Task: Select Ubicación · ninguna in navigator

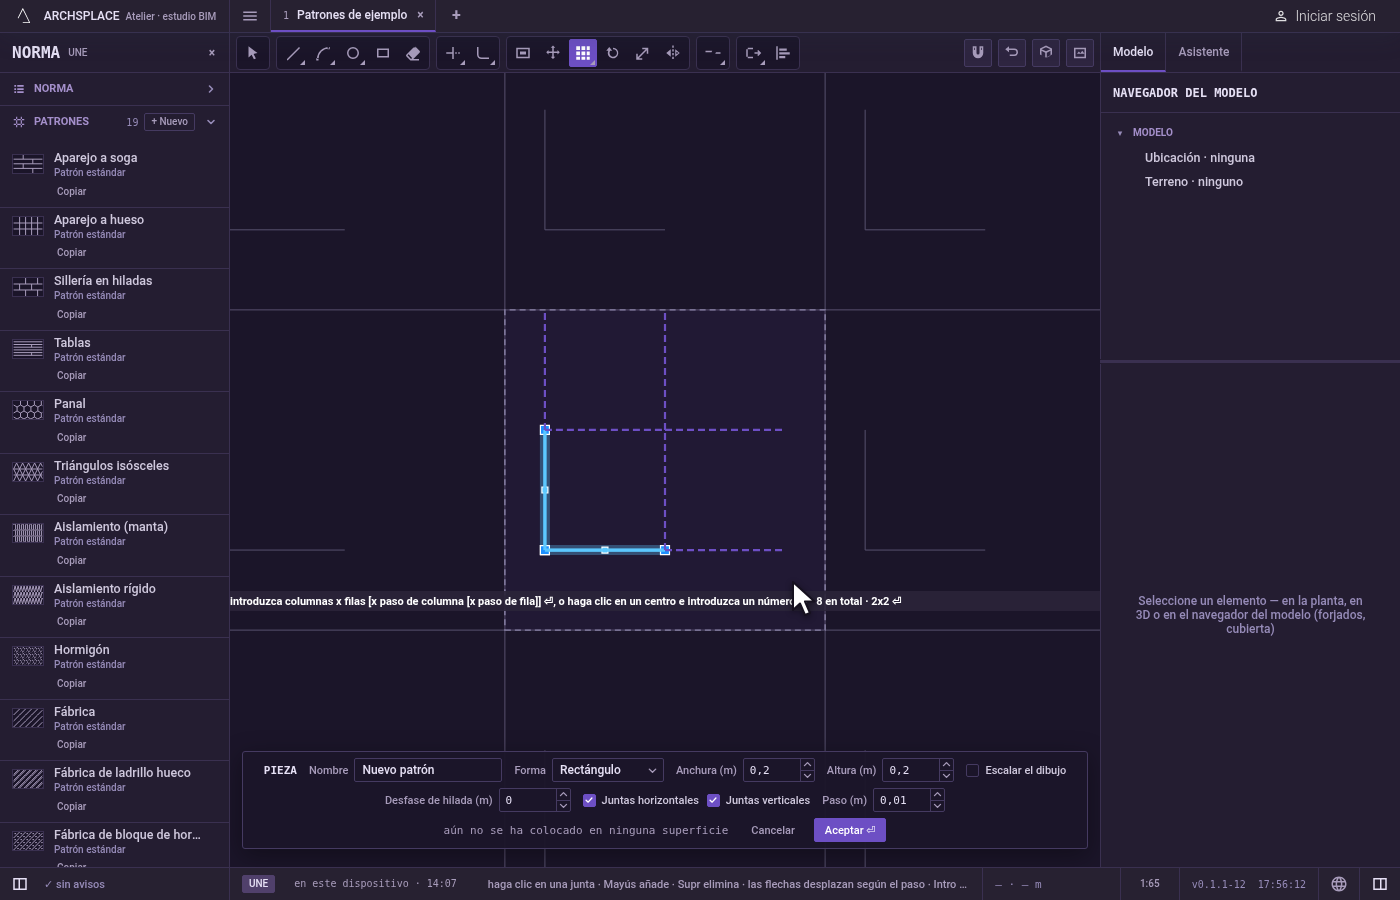Action: tap(1200, 158)
